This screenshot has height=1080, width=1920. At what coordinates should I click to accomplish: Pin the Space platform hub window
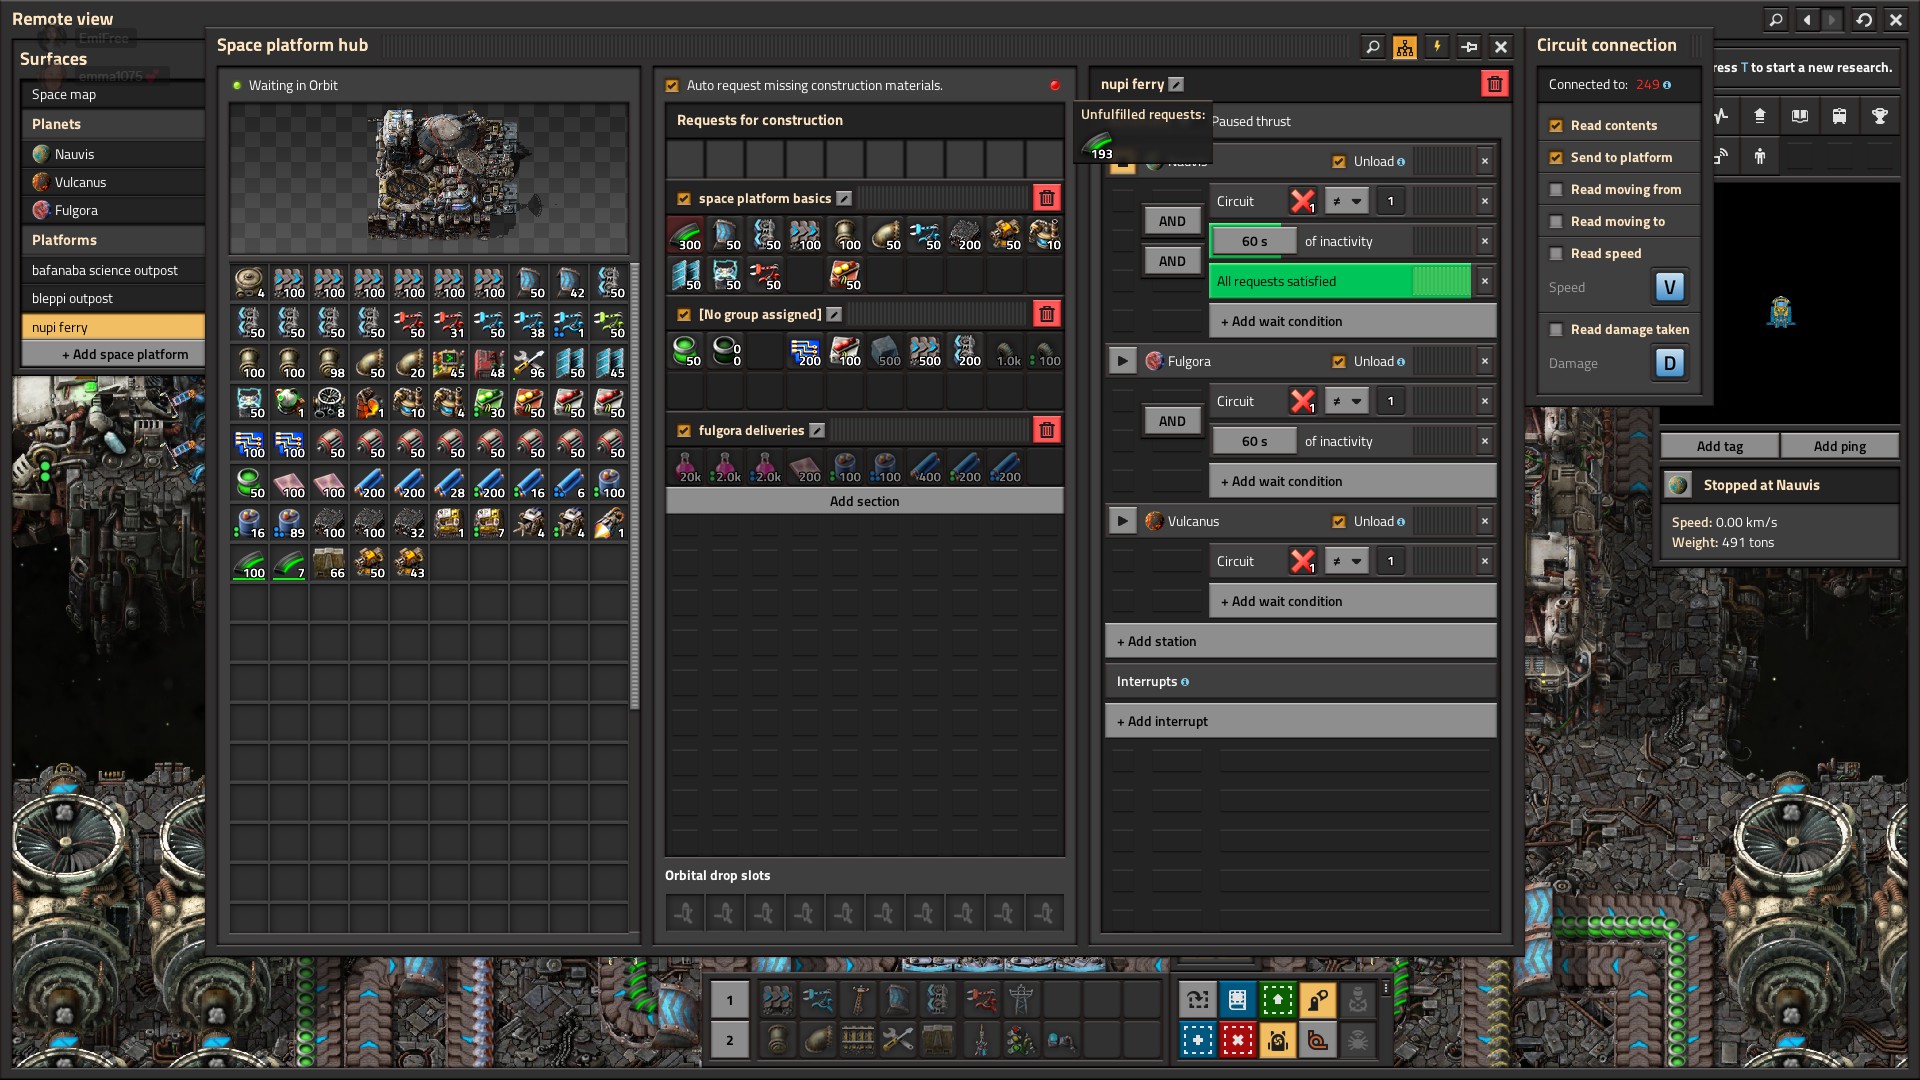(1469, 46)
